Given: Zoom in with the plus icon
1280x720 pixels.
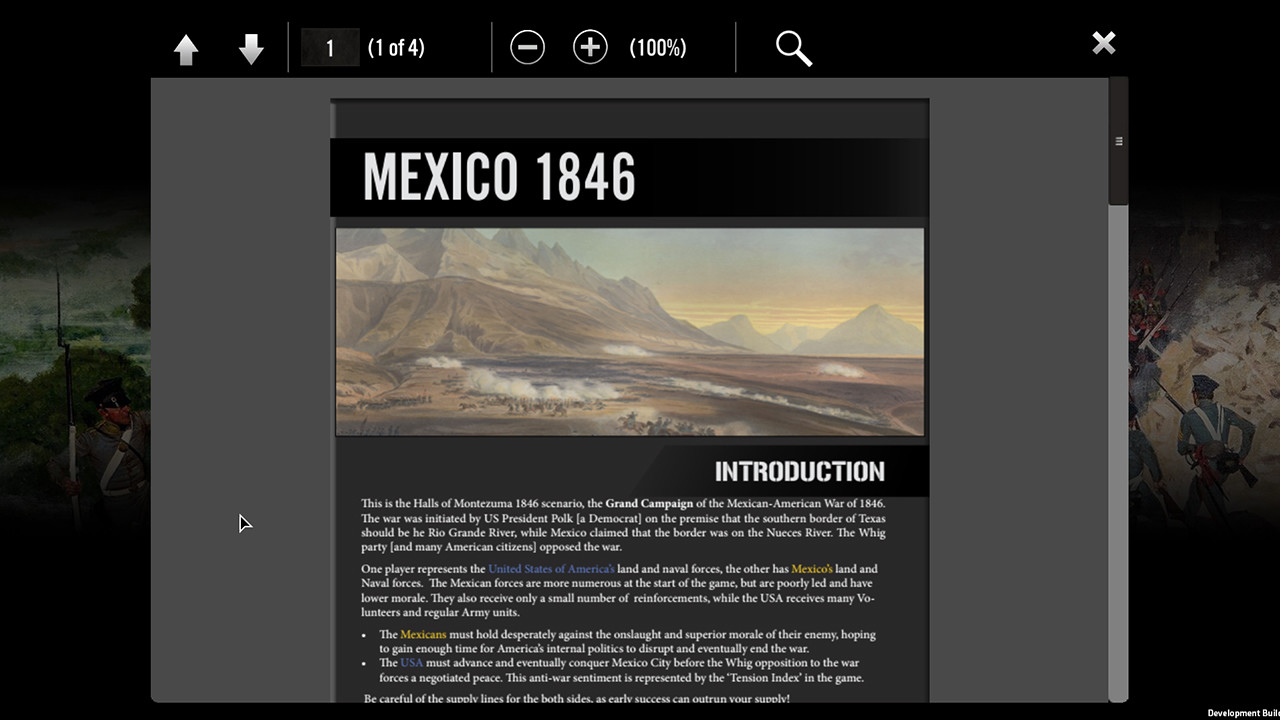Looking at the screenshot, I should point(590,46).
